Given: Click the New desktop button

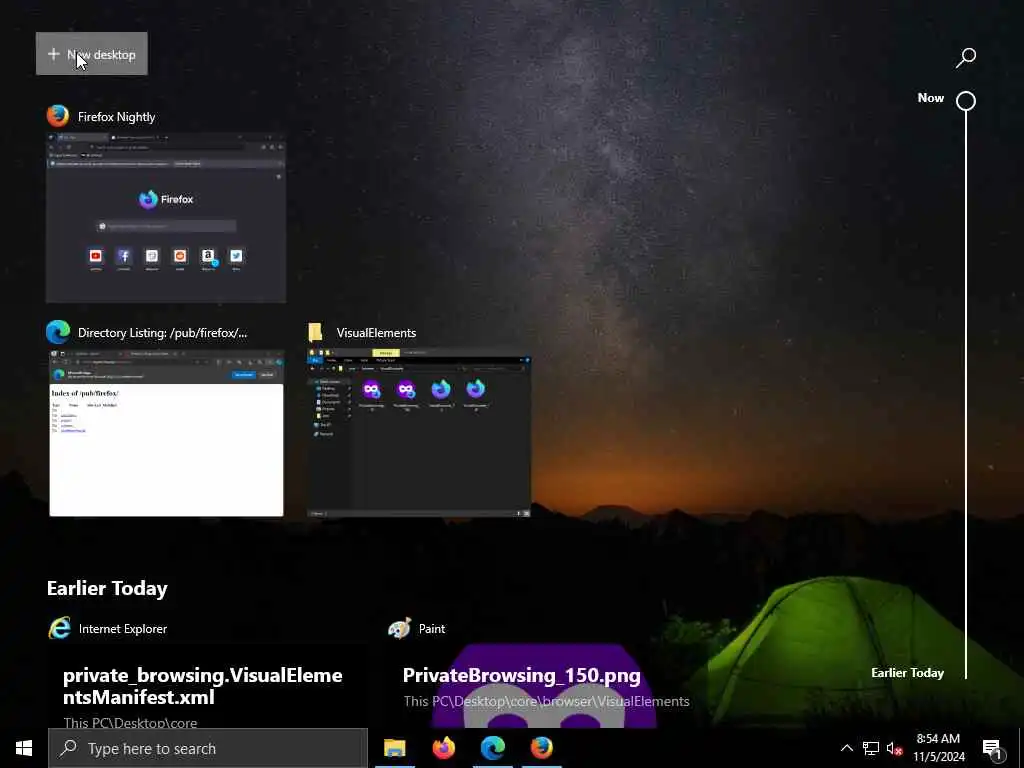Looking at the screenshot, I should 91,54.
